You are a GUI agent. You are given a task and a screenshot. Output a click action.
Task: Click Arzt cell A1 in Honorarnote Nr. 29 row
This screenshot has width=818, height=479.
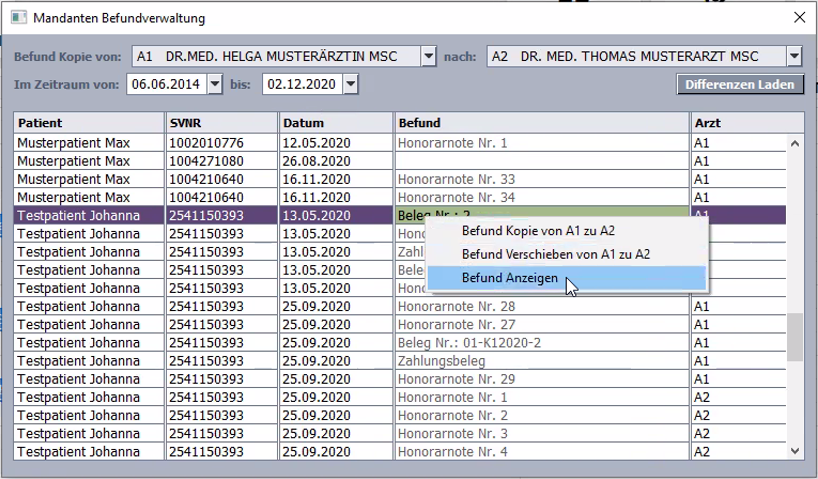739,379
